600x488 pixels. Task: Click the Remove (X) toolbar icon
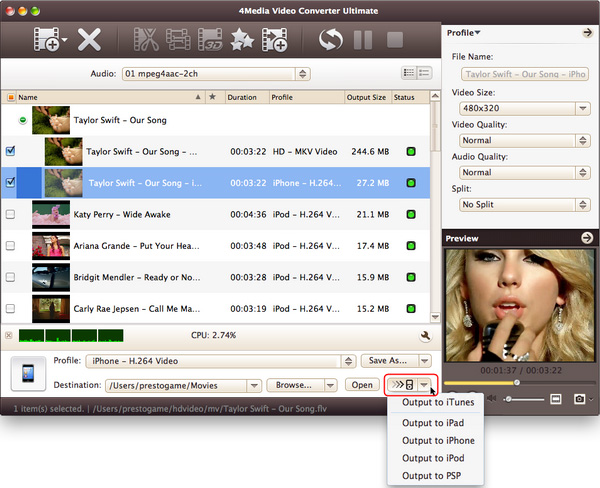point(90,40)
